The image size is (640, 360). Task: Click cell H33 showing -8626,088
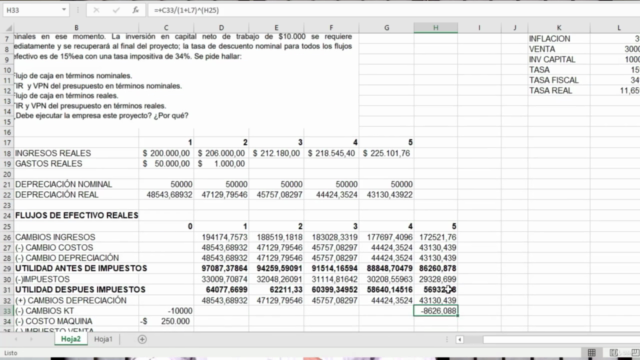click(x=436, y=311)
